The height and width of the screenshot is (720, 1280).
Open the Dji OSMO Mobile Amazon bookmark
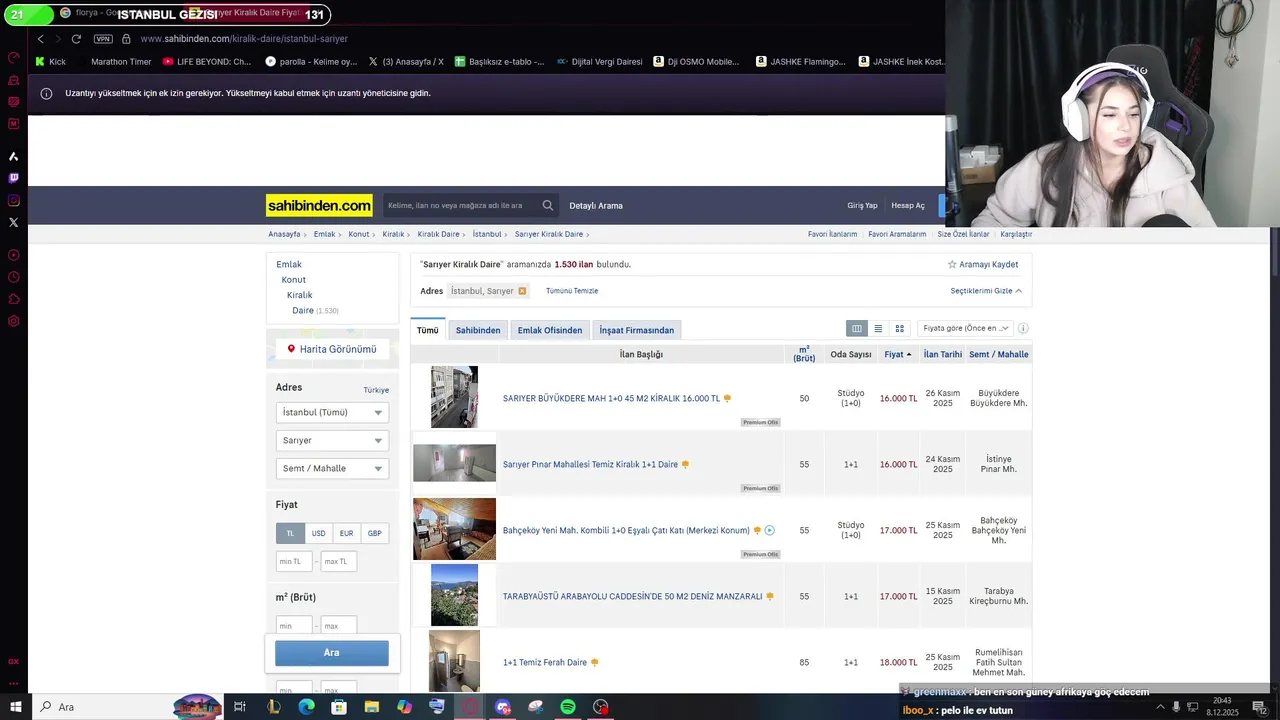coord(696,61)
